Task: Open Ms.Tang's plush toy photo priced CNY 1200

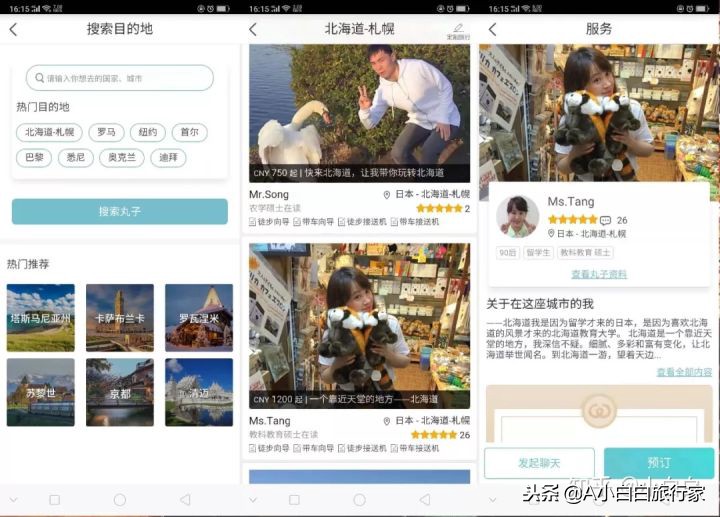Action: (360, 326)
